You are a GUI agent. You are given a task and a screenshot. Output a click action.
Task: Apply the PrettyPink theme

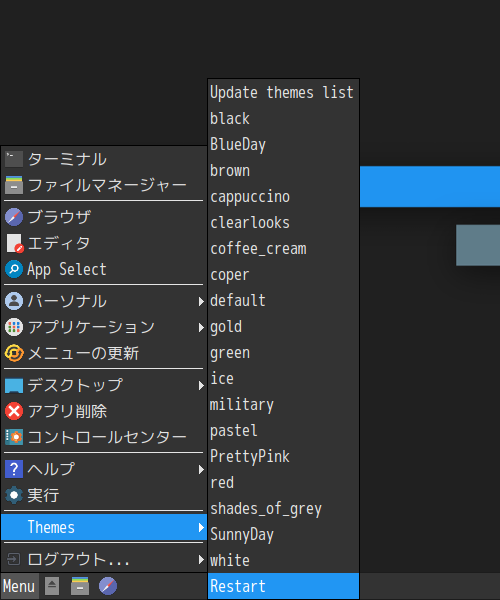(x=283, y=457)
